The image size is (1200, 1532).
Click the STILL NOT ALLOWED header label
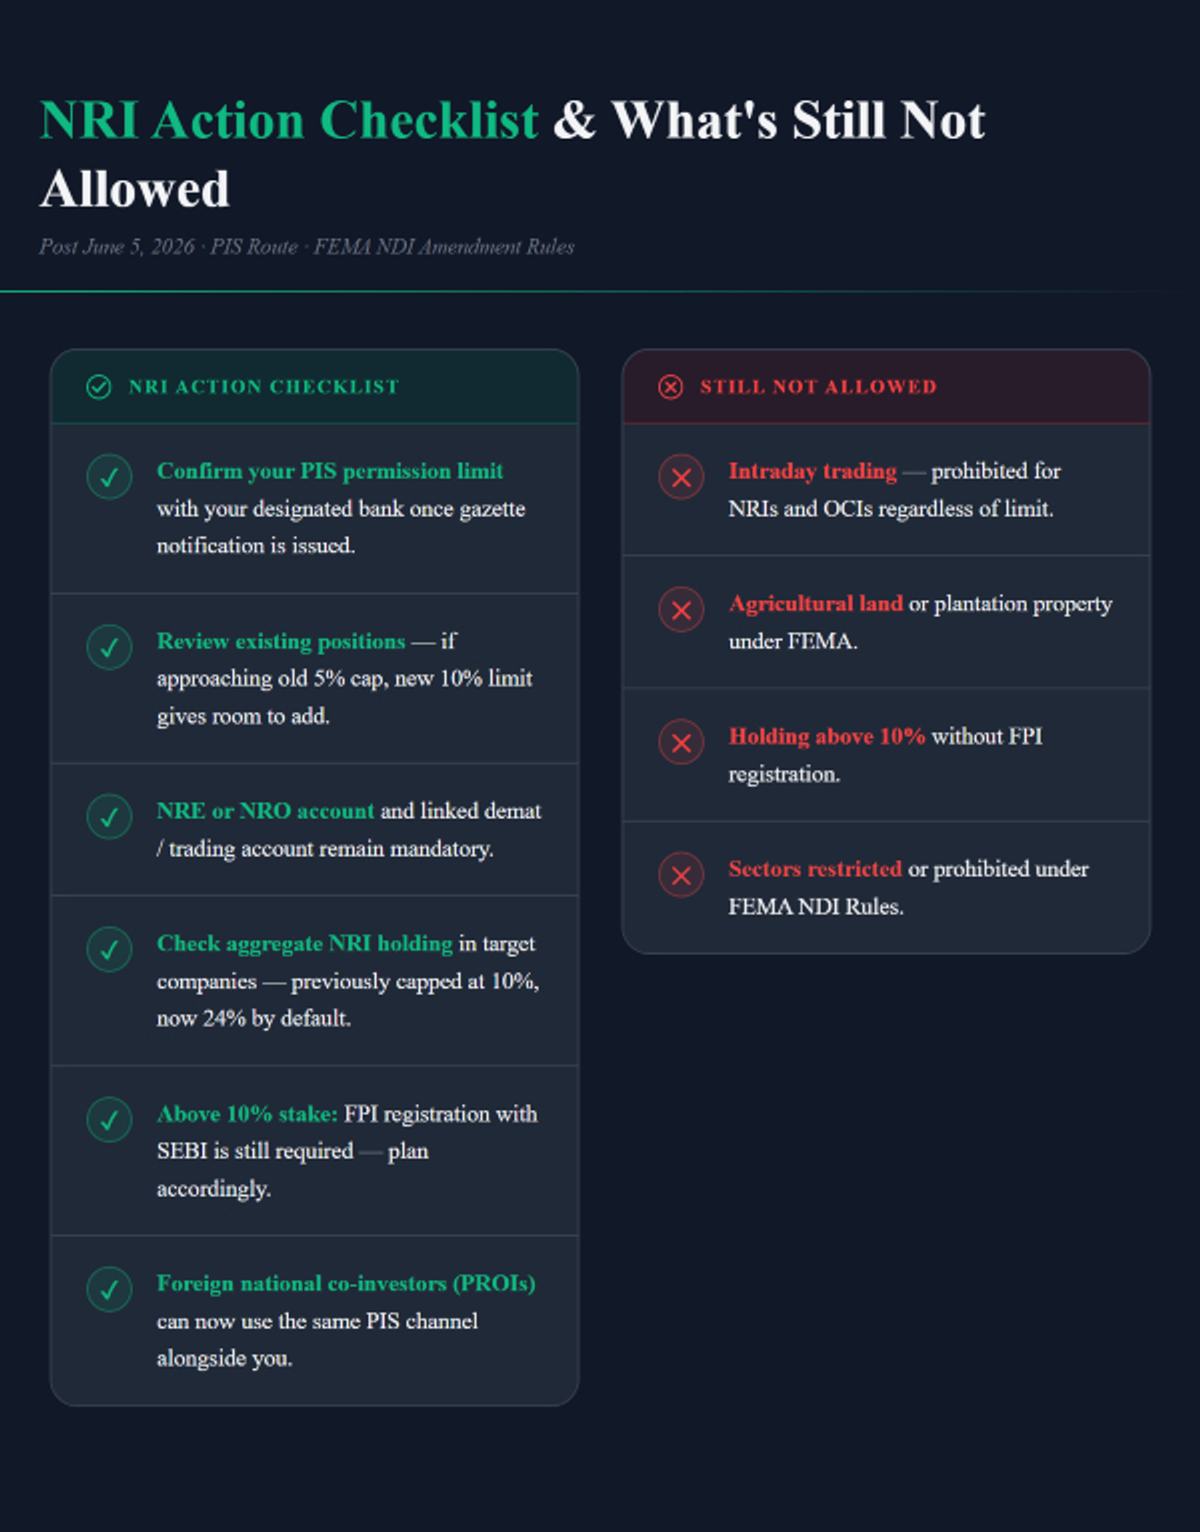click(x=818, y=387)
